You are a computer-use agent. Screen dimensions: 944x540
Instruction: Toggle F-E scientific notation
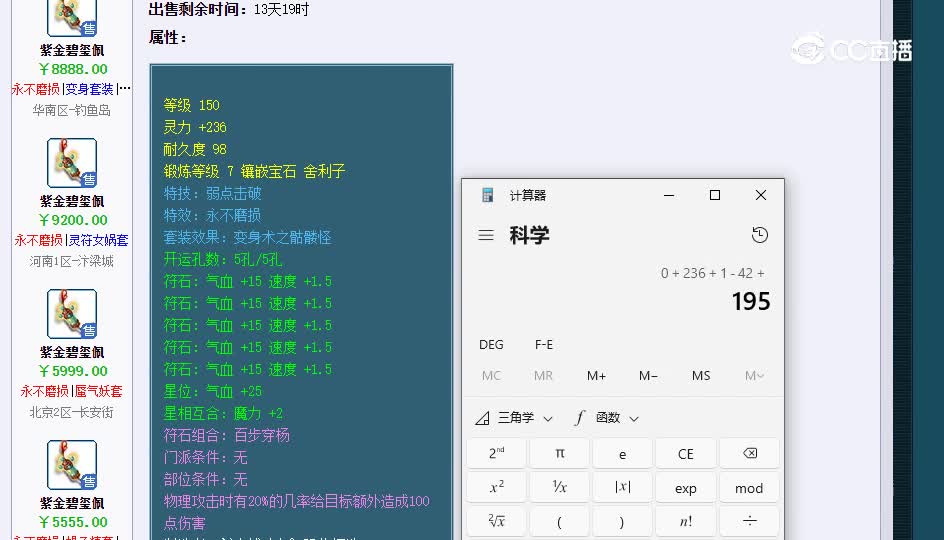tap(544, 344)
